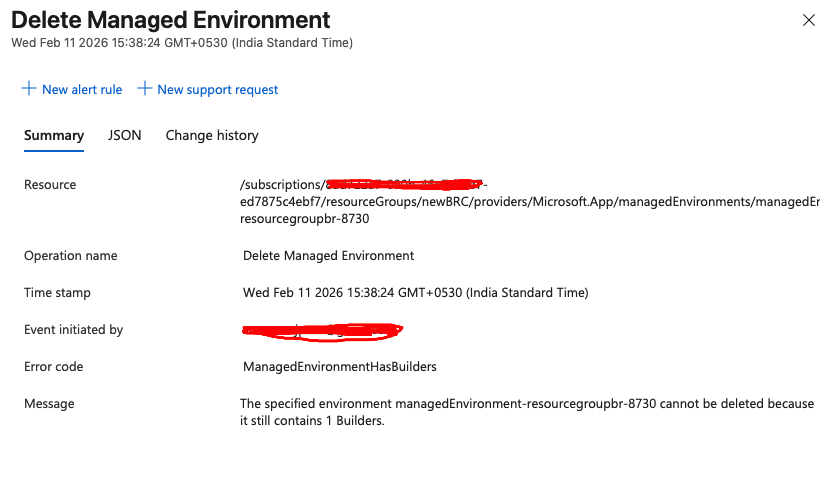Click the plus icon beside New alert rule
The height and width of the screenshot is (502, 831).
29,89
